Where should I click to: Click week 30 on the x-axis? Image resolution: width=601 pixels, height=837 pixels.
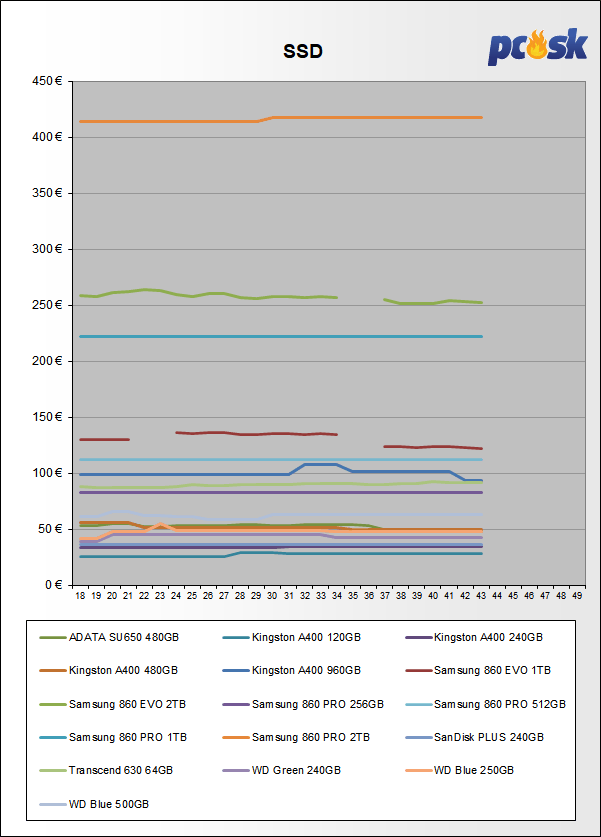click(272, 596)
